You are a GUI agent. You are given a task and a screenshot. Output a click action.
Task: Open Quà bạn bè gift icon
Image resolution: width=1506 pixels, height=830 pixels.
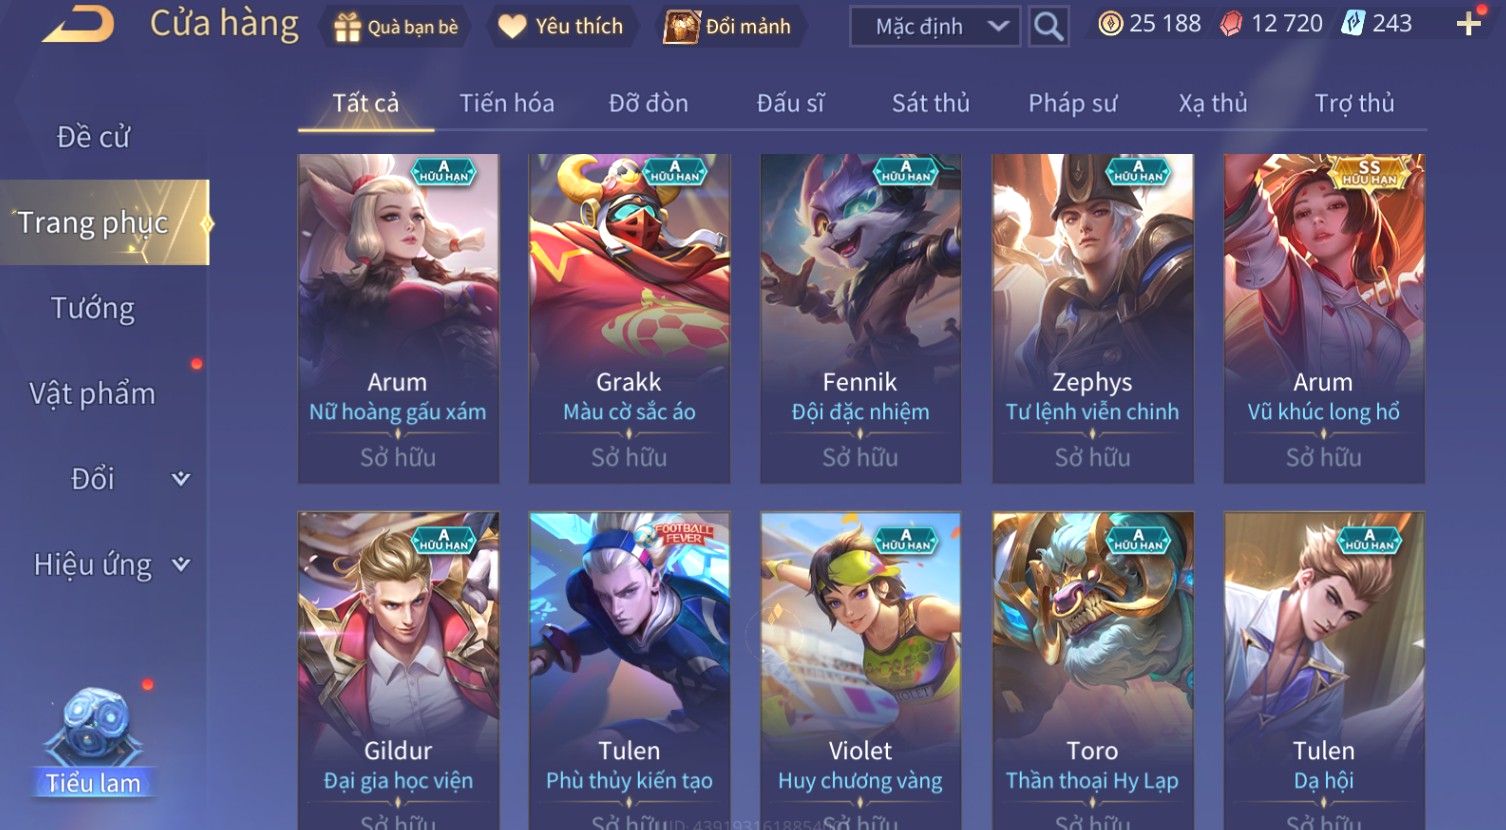click(x=347, y=27)
